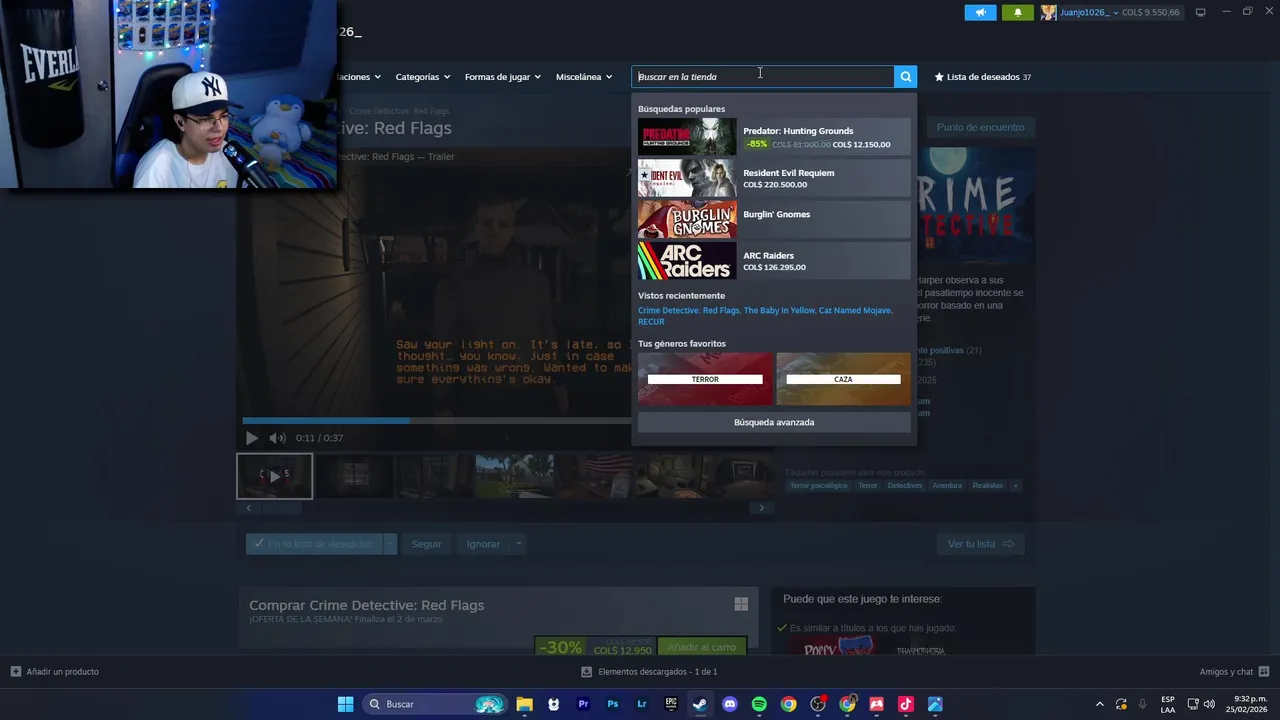
Task: Open File Explorer from taskbar
Action: click(524, 704)
